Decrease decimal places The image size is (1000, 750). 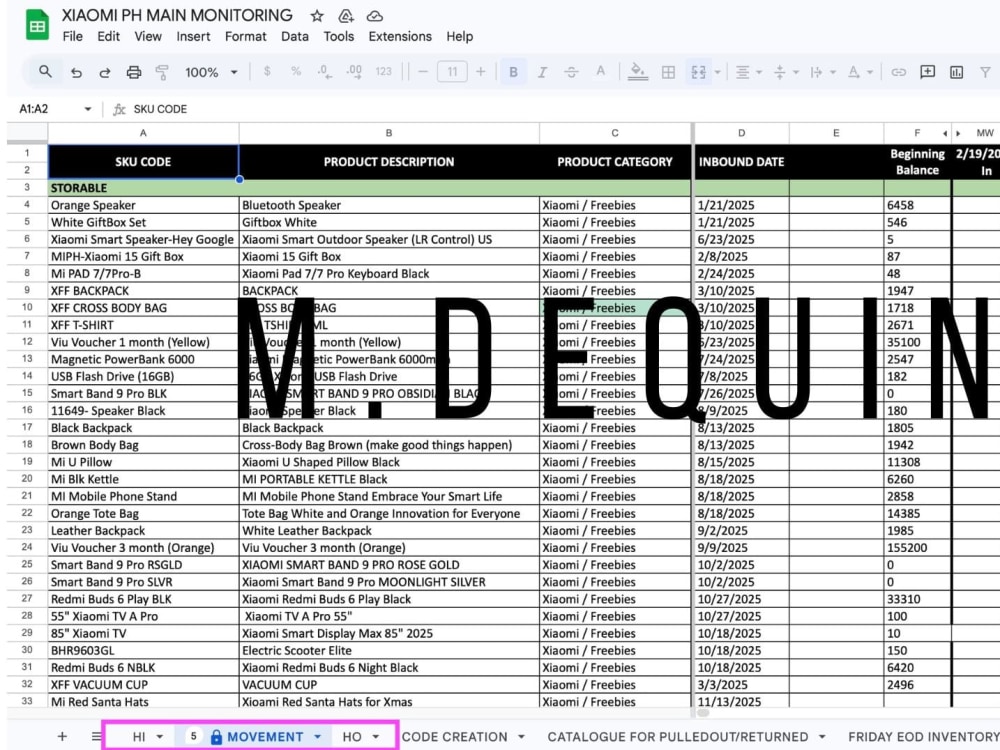(x=325, y=71)
